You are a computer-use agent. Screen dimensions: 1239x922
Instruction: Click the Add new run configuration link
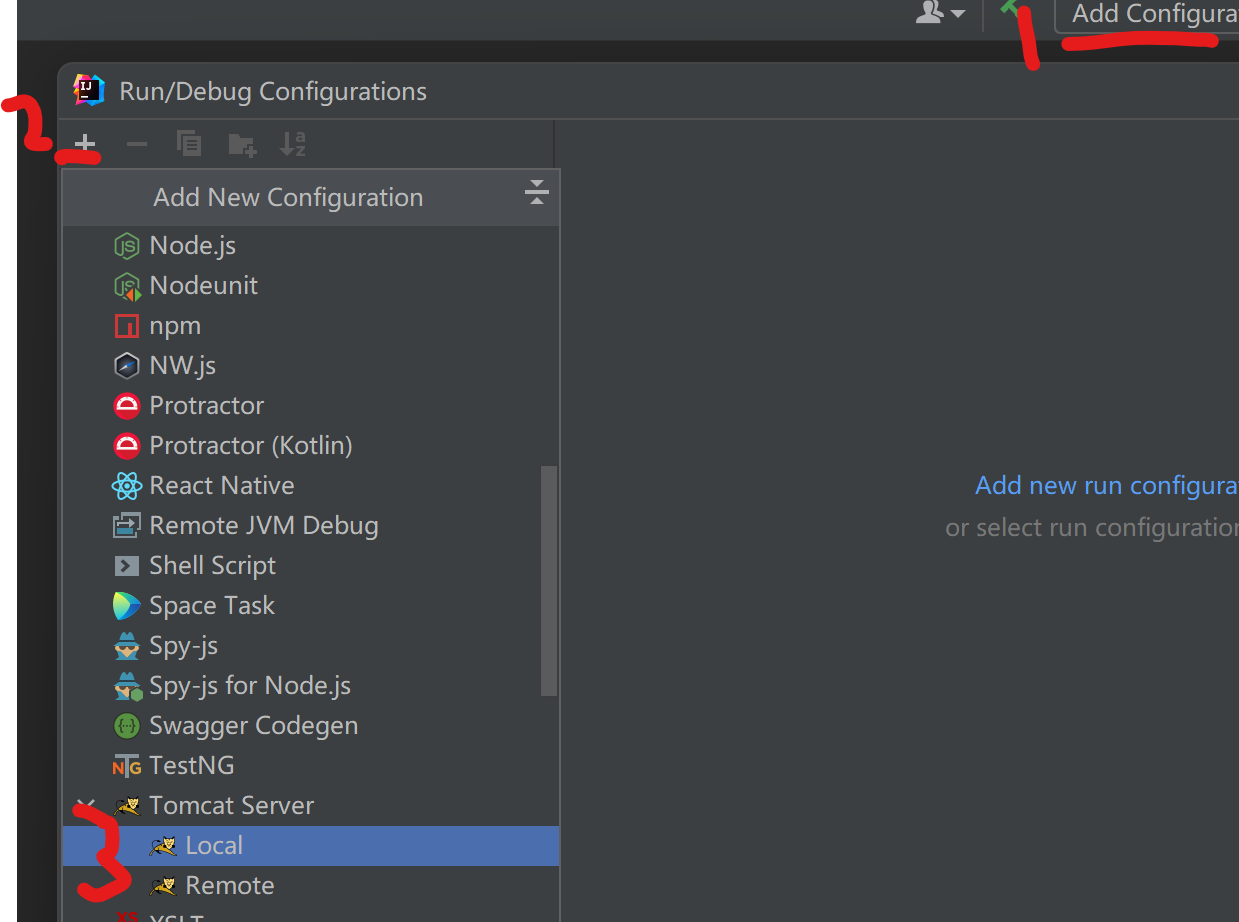click(x=1106, y=486)
